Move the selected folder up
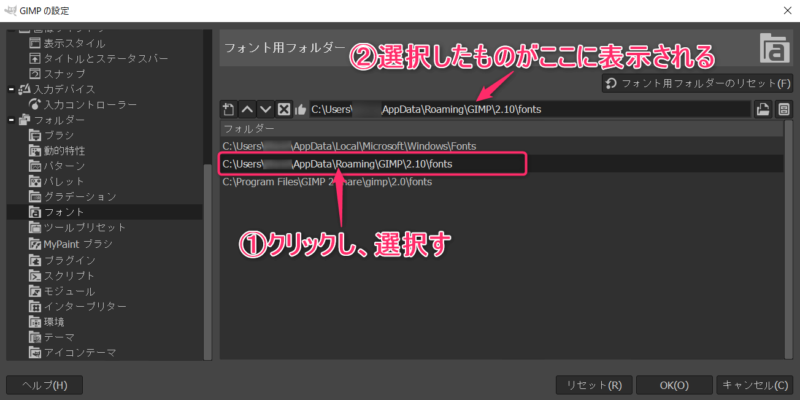The height and width of the screenshot is (400, 800). 247,109
